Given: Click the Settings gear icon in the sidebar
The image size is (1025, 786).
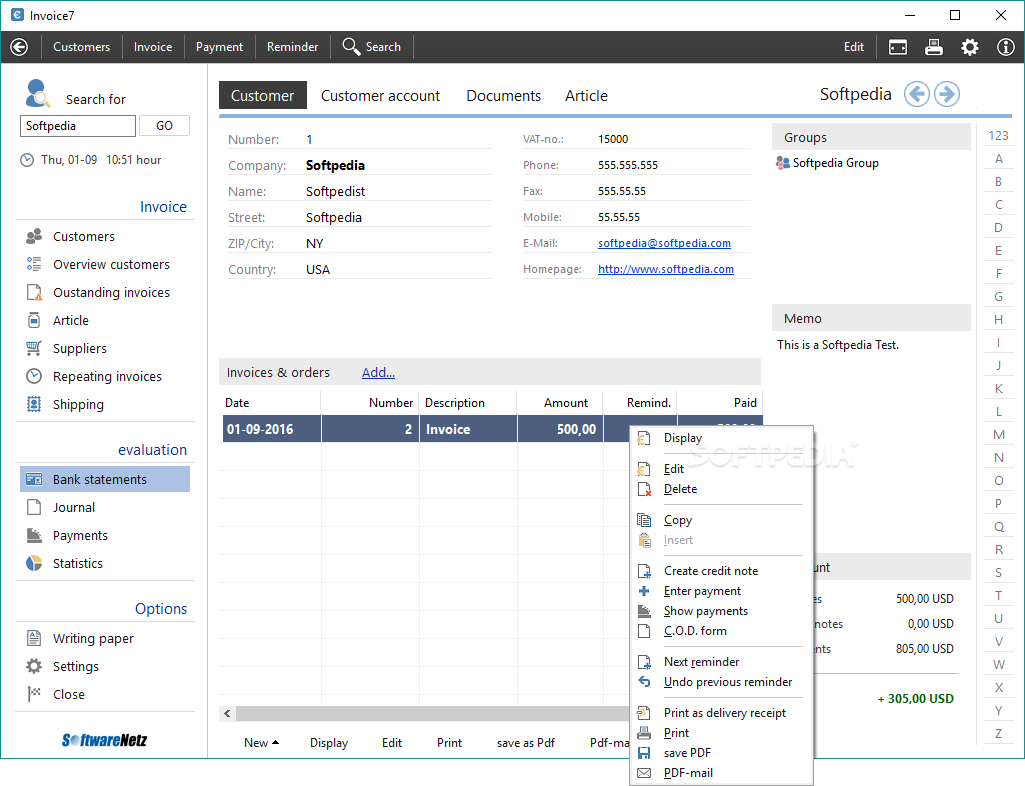Looking at the screenshot, I should tap(34, 666).
